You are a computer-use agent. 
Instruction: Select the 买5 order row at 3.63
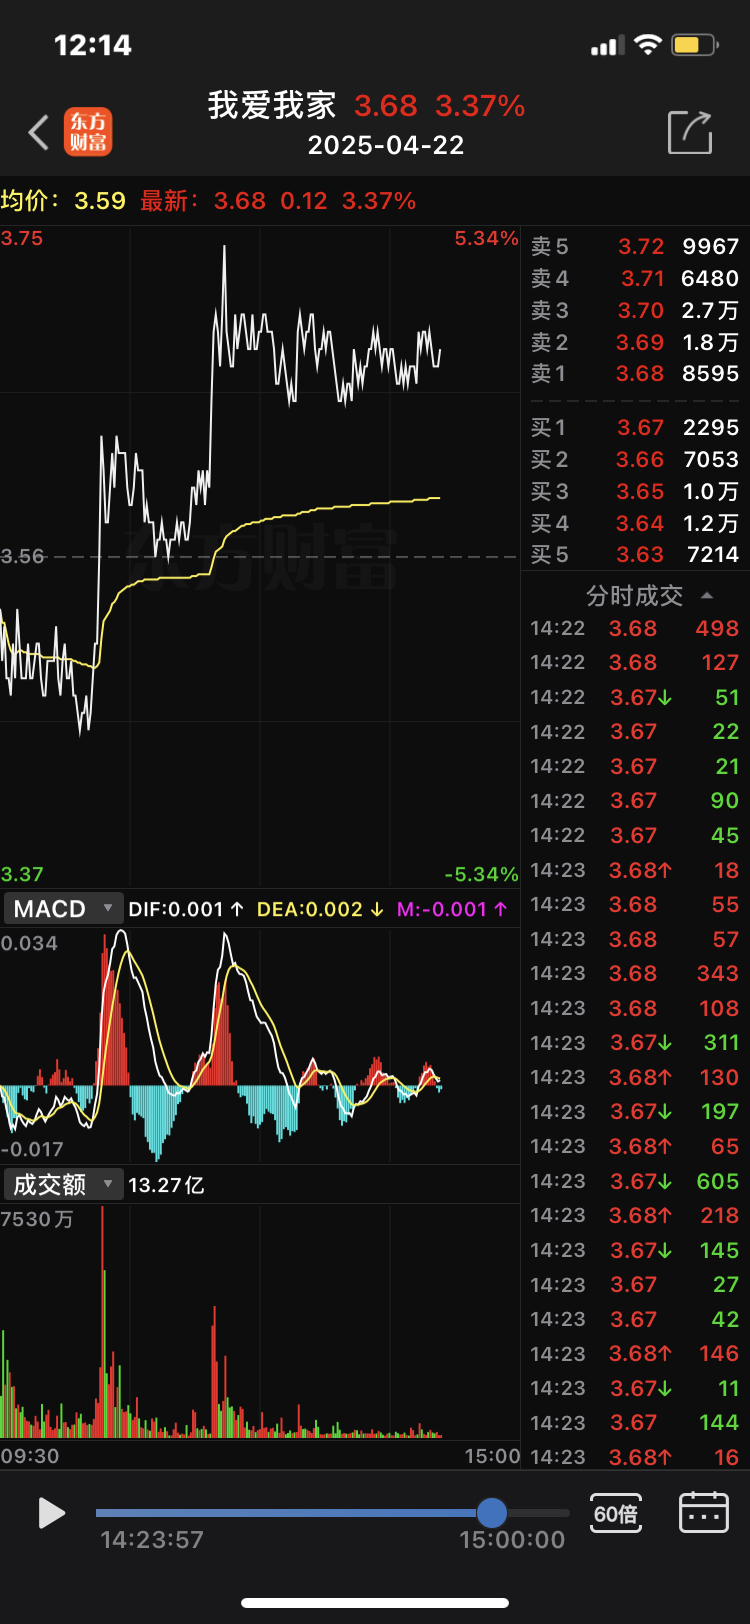tap(635, 554)
